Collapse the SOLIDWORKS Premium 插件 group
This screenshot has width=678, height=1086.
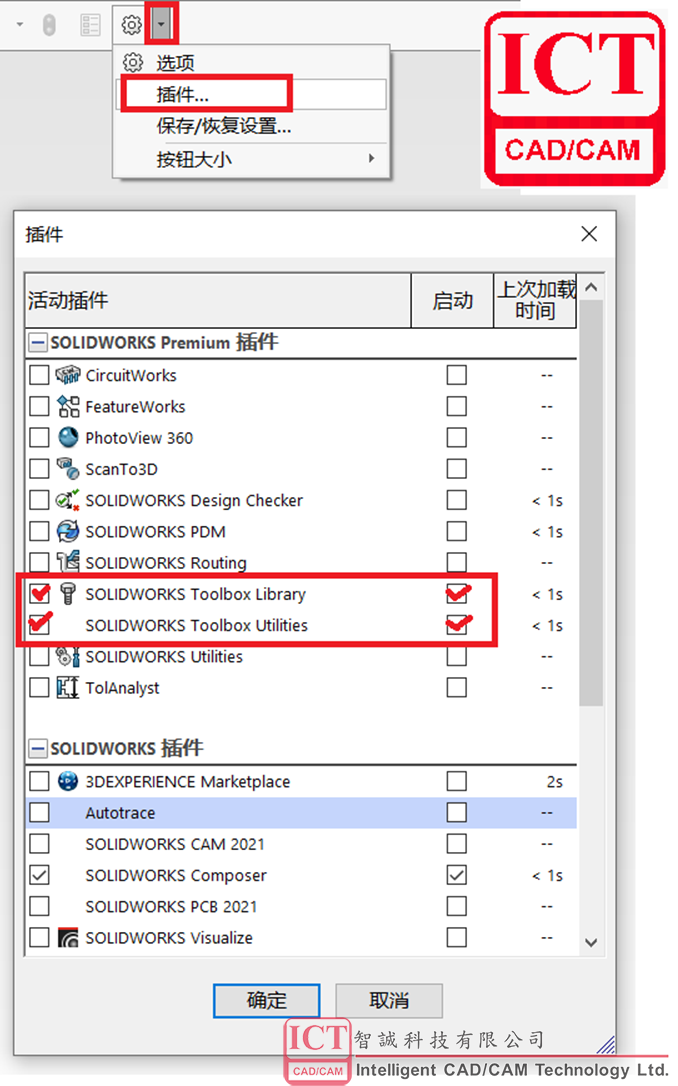38,343
